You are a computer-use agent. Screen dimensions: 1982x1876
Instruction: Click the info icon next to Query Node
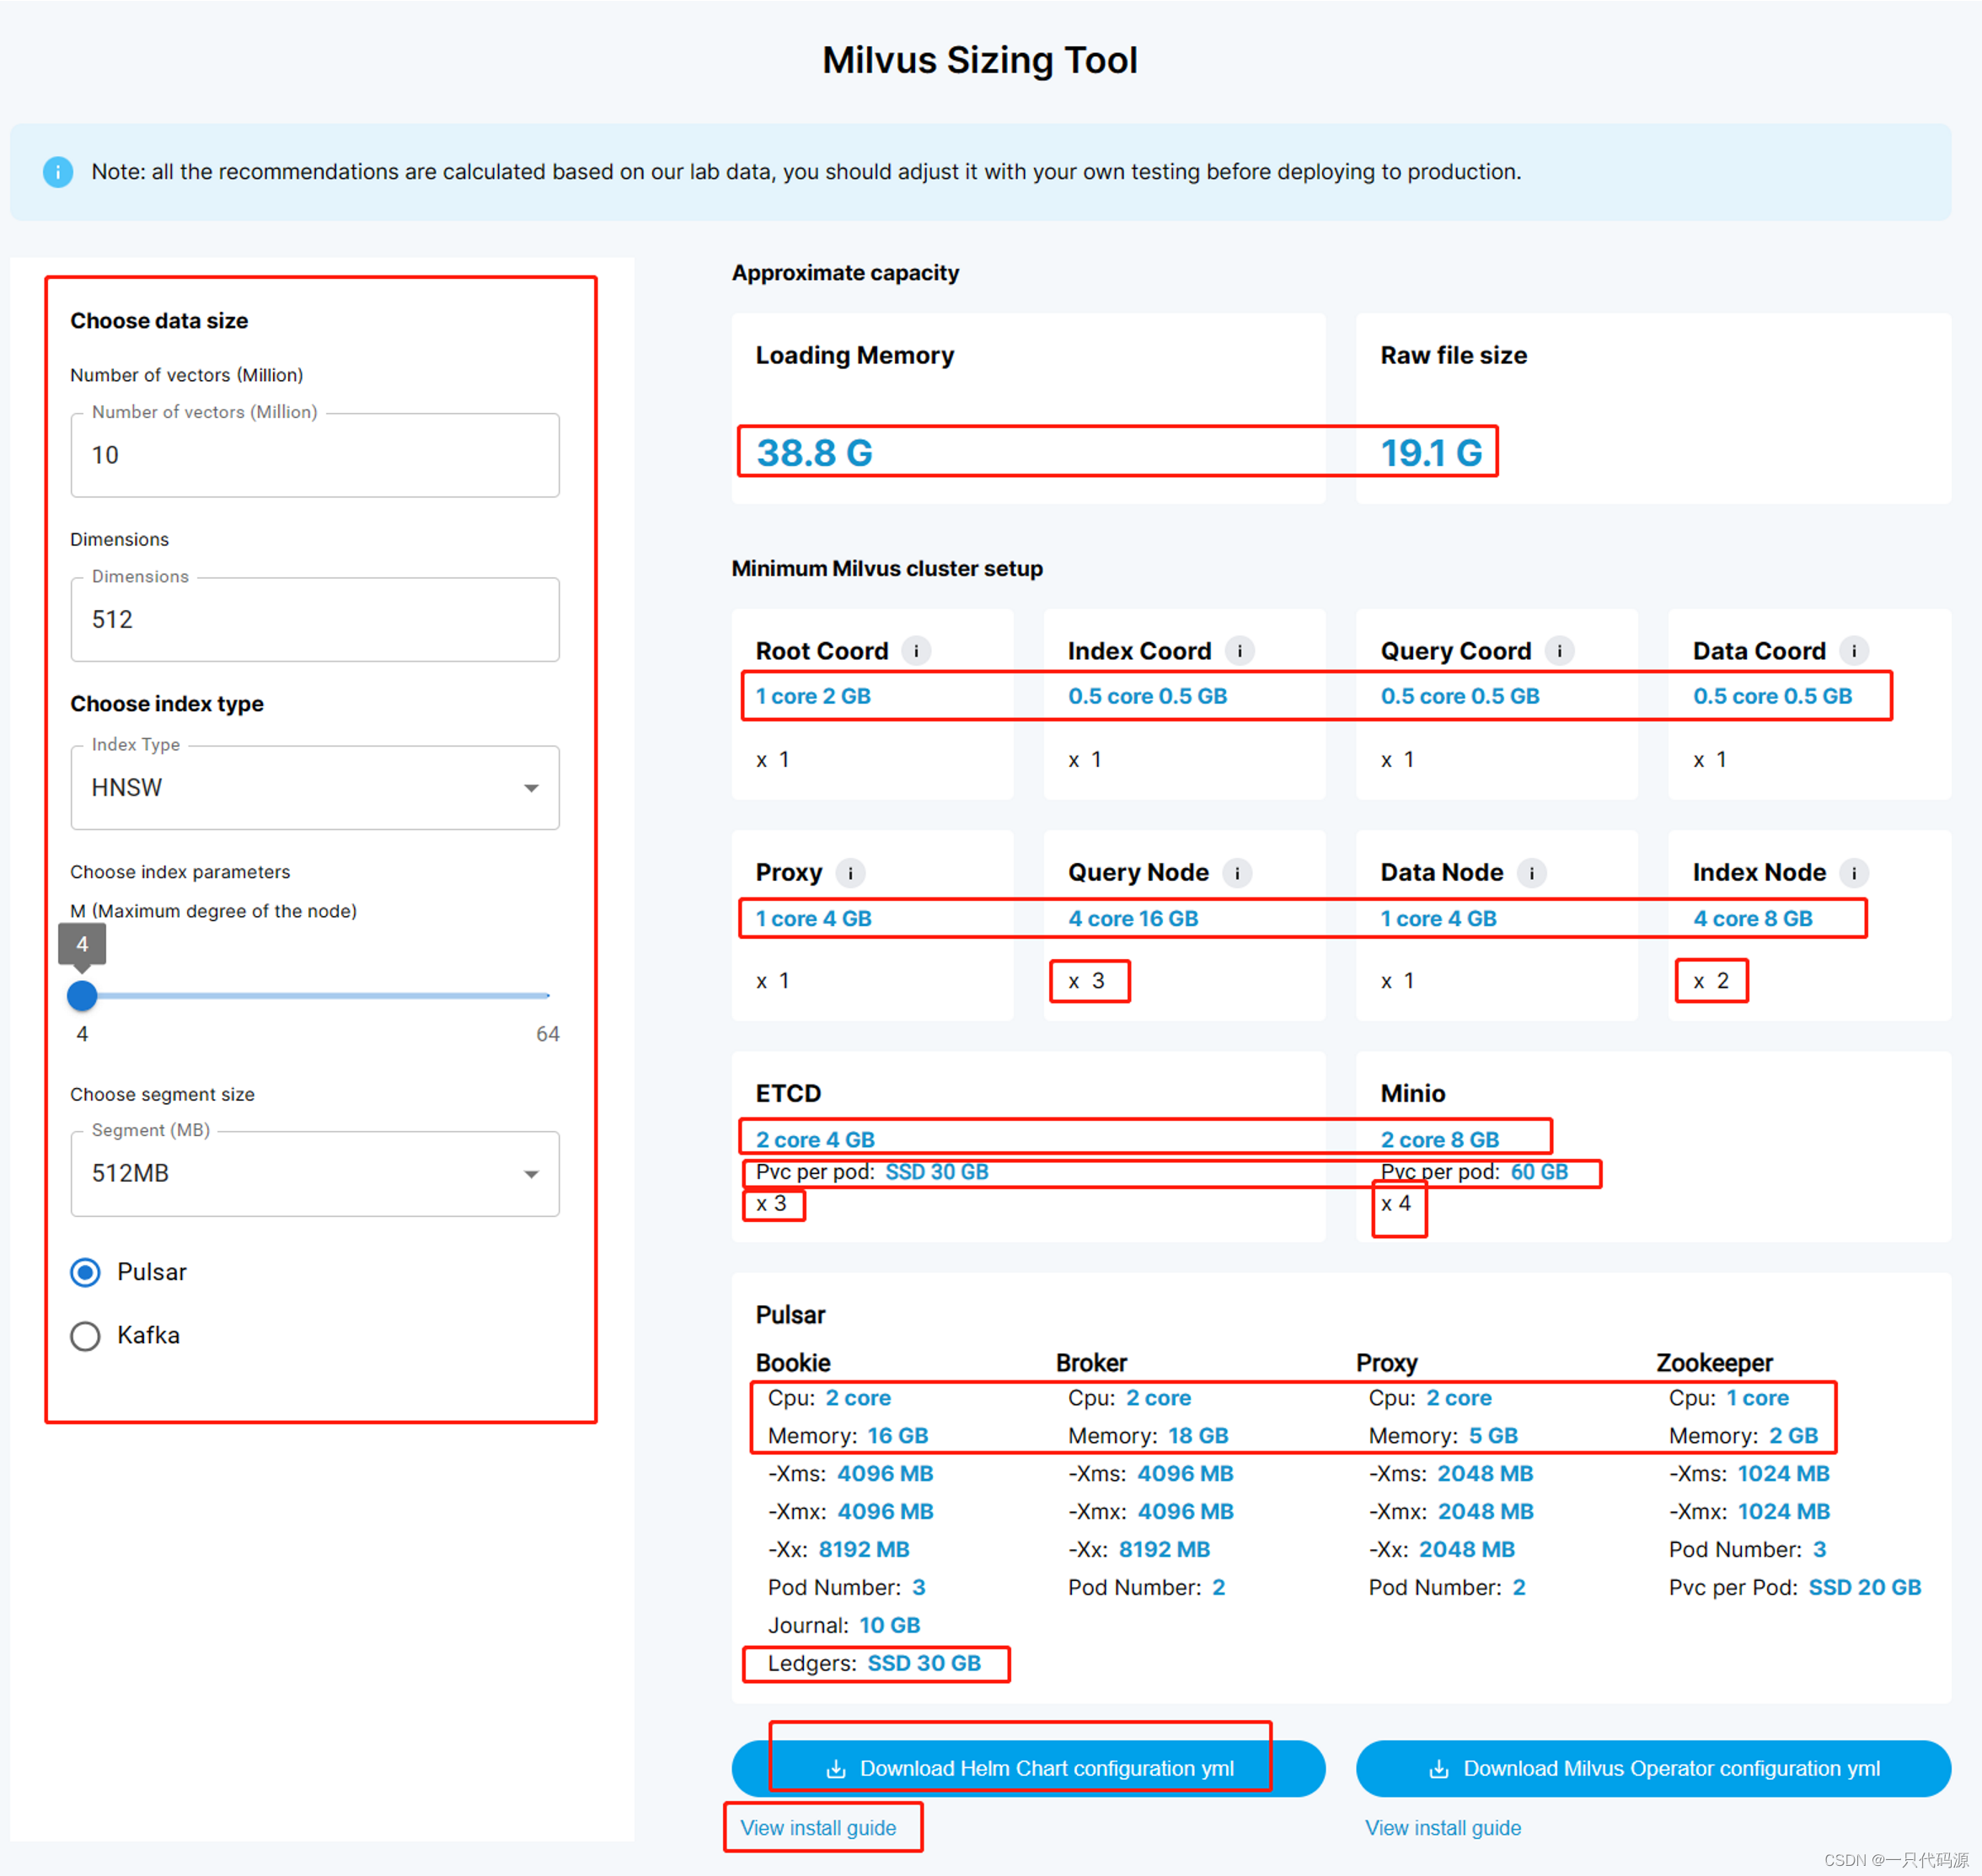pyautogui.click(x=1237, y=873)
